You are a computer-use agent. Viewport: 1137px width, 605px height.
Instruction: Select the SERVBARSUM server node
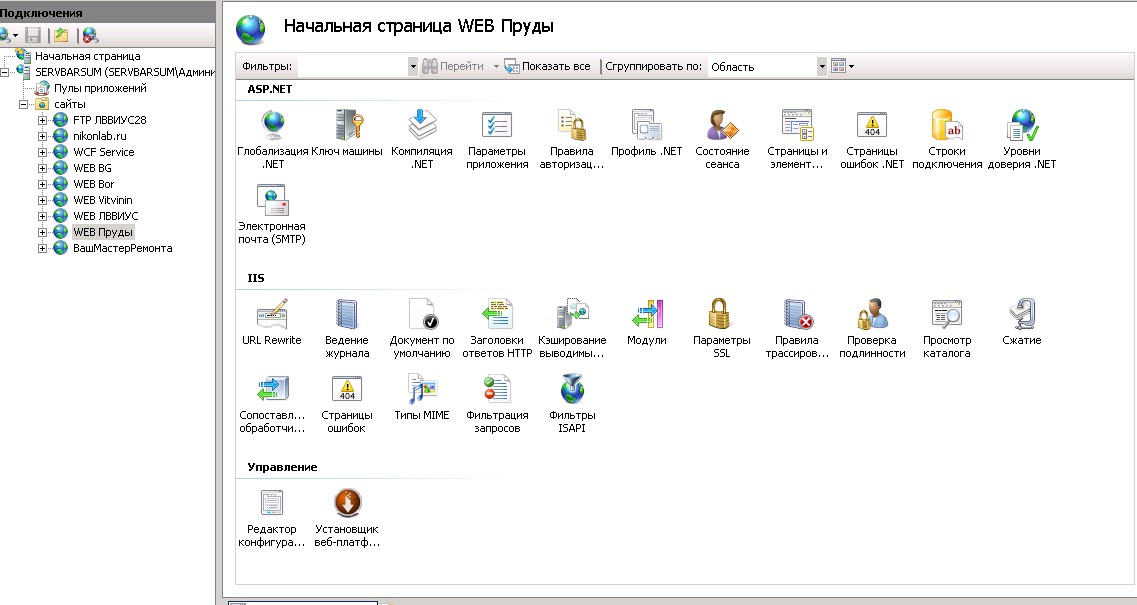pos(125,72)
